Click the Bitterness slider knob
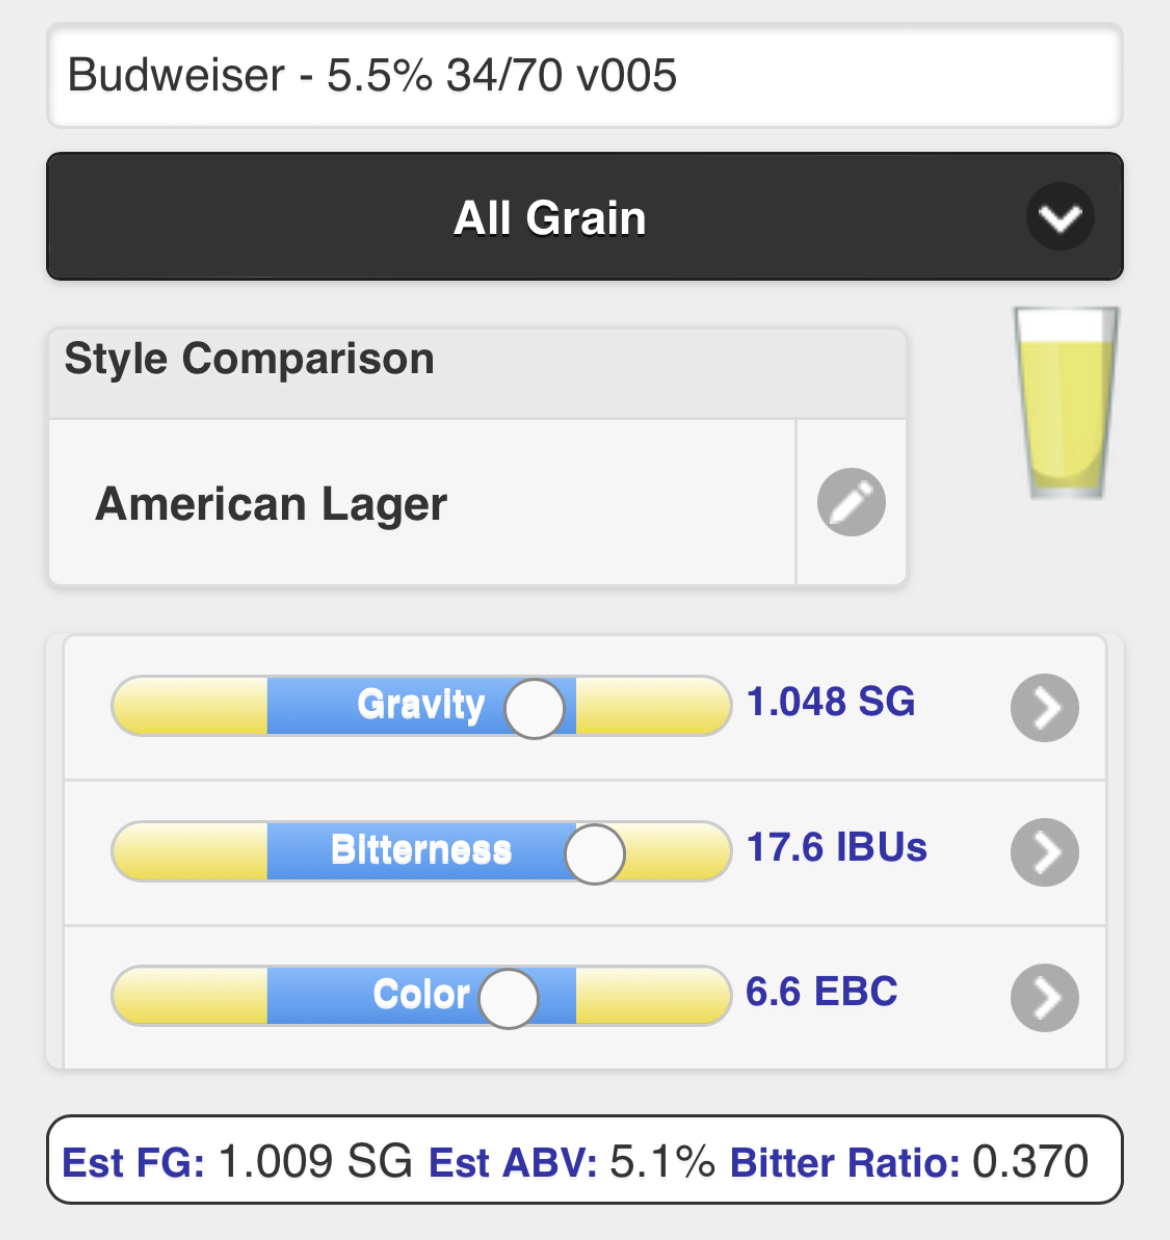Screen dimensions: 1170x1240 tap(595, 853)
